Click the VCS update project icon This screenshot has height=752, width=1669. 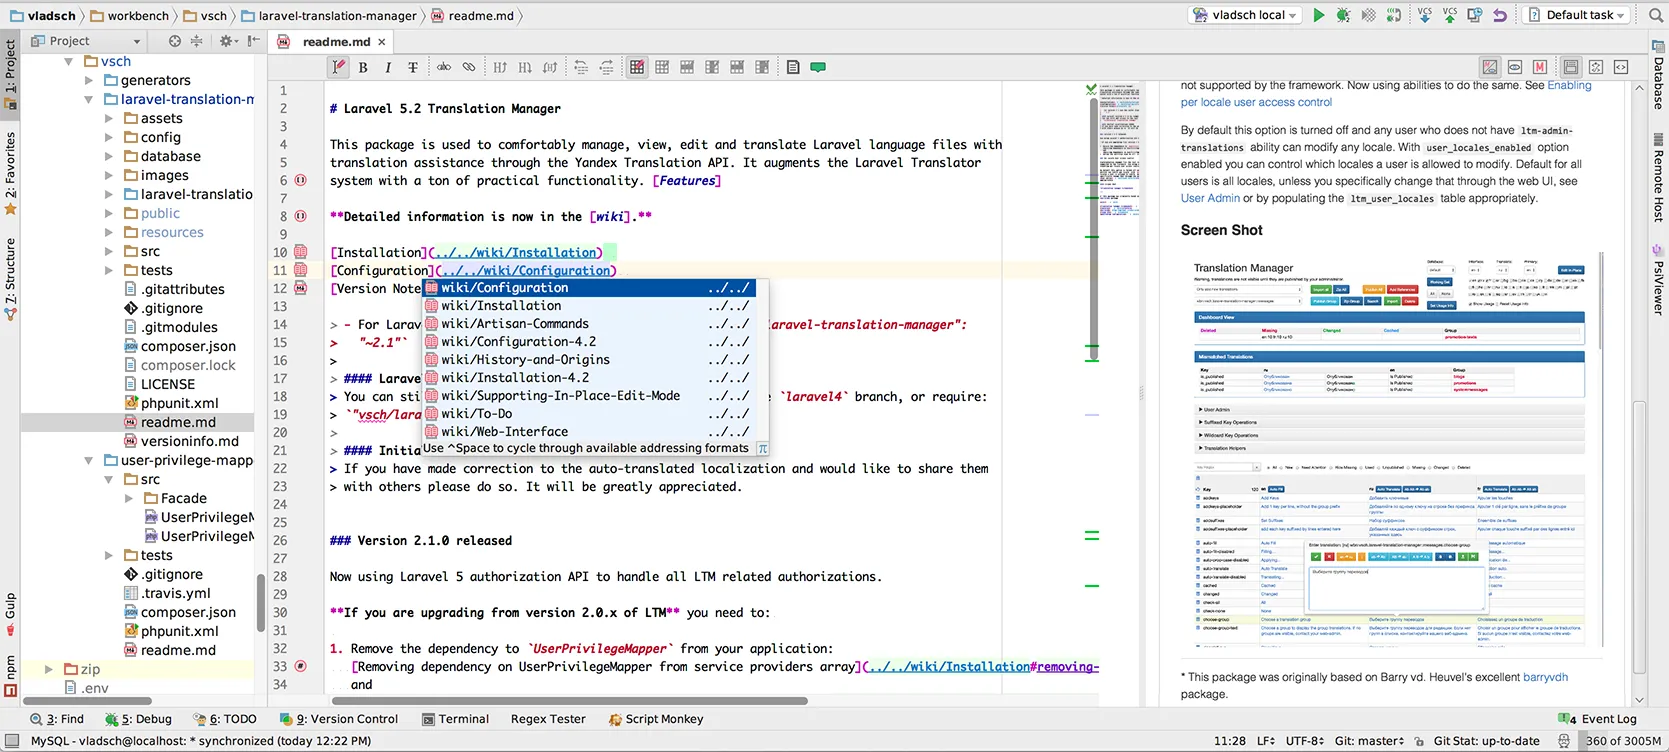1424,15
